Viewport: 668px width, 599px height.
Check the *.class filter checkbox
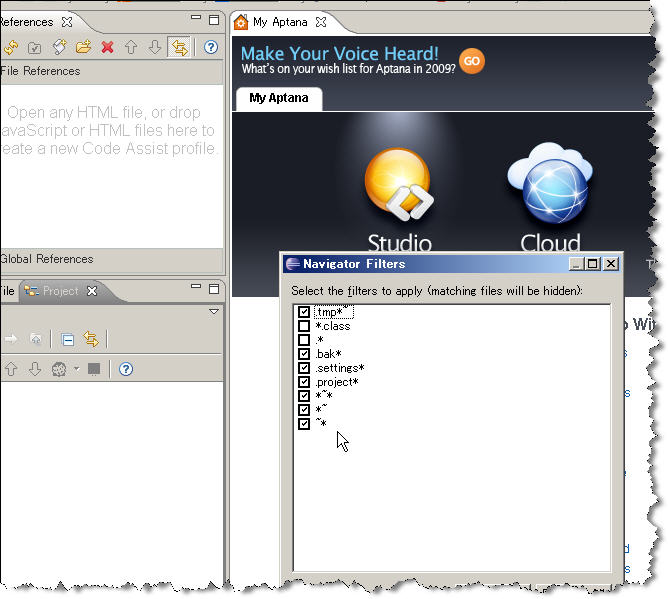click(304, 326)
